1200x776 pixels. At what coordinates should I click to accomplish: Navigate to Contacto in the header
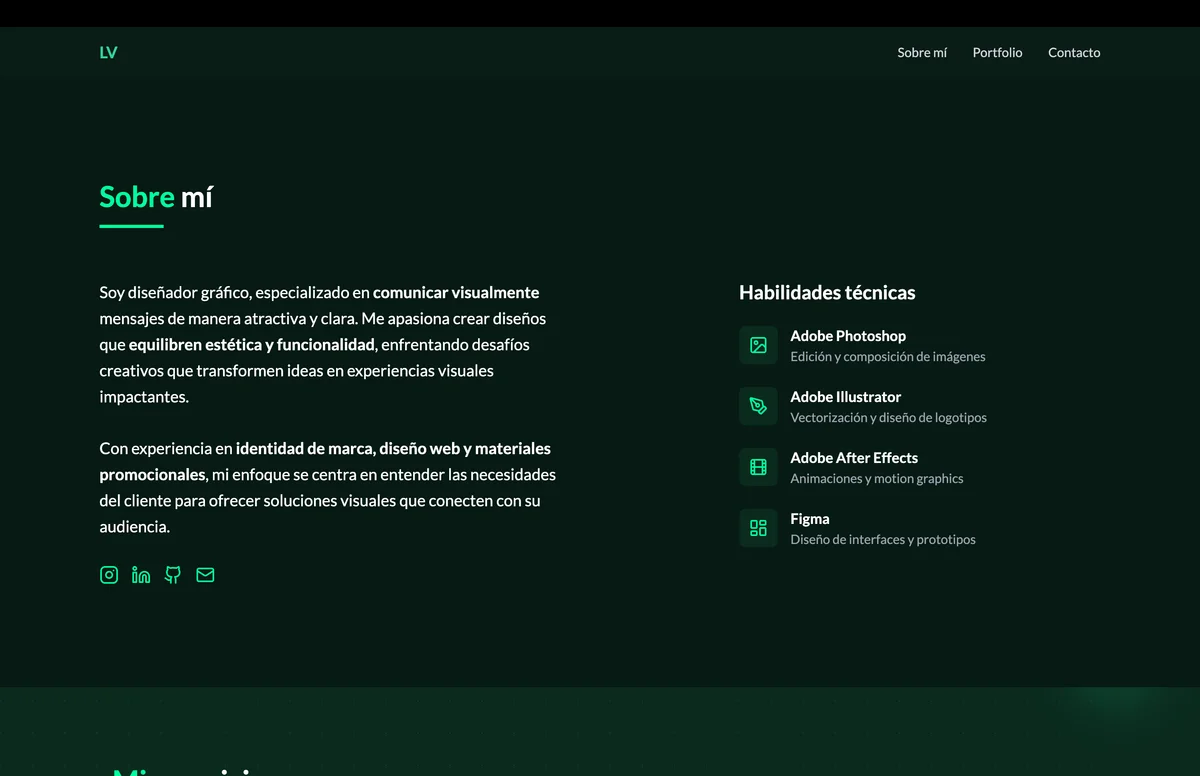tap(1074, 53)
